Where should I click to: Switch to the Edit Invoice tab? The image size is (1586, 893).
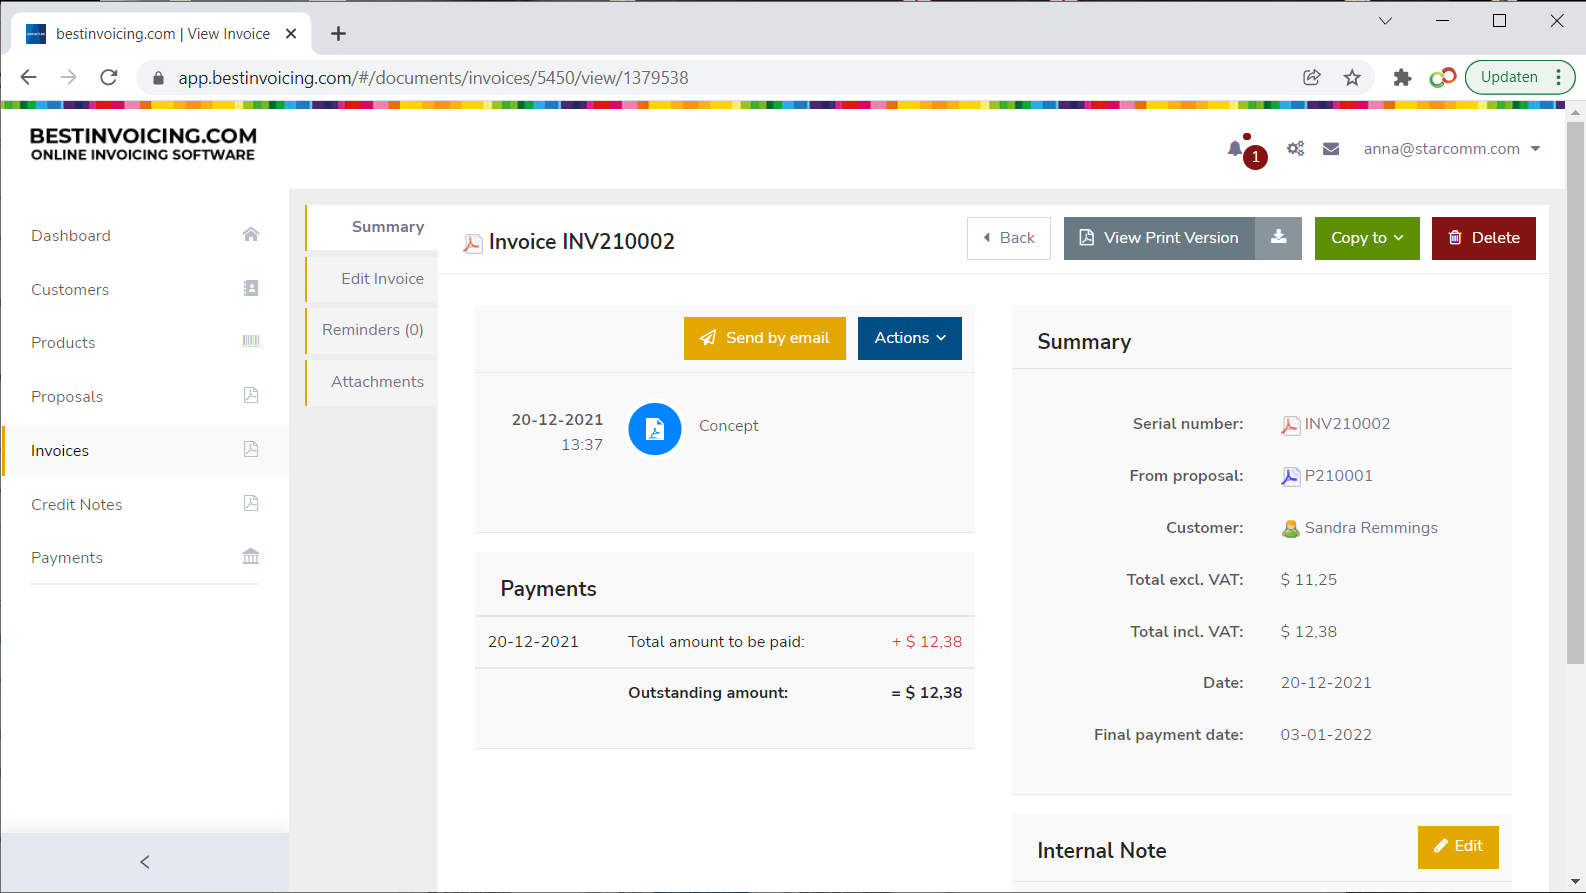click(x=382, y=279)
